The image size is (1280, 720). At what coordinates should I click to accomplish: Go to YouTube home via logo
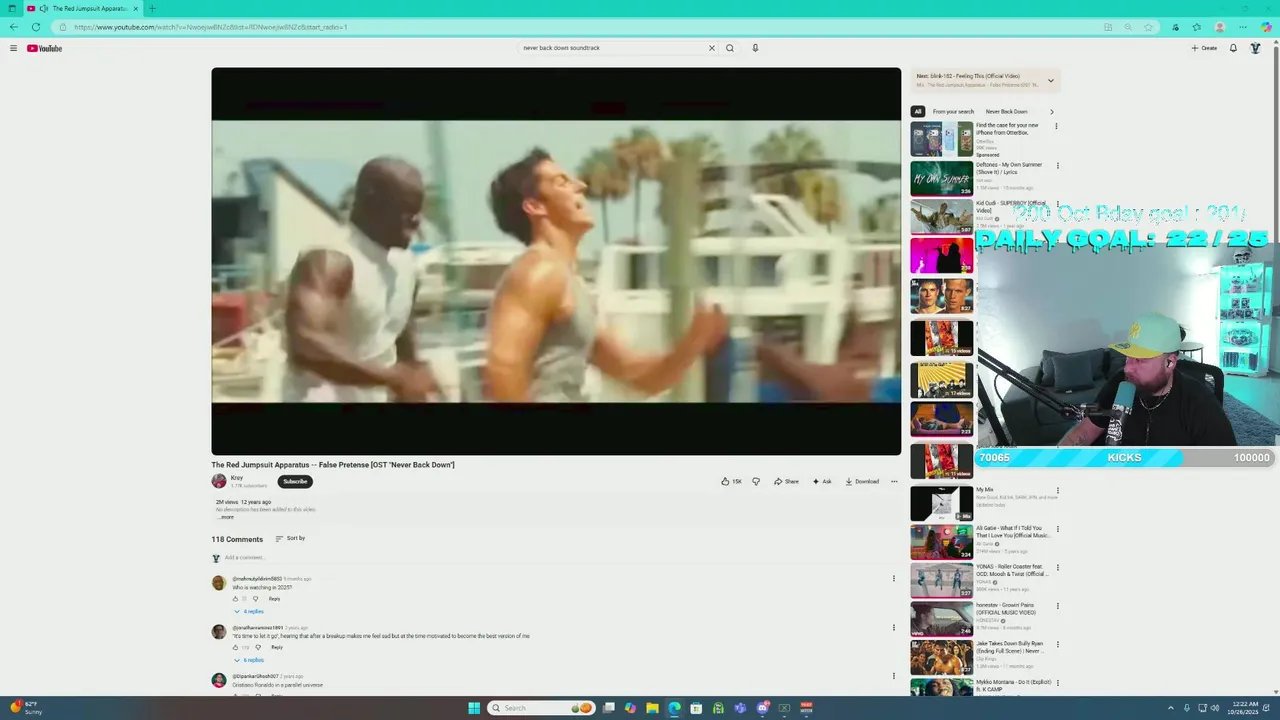44,48
